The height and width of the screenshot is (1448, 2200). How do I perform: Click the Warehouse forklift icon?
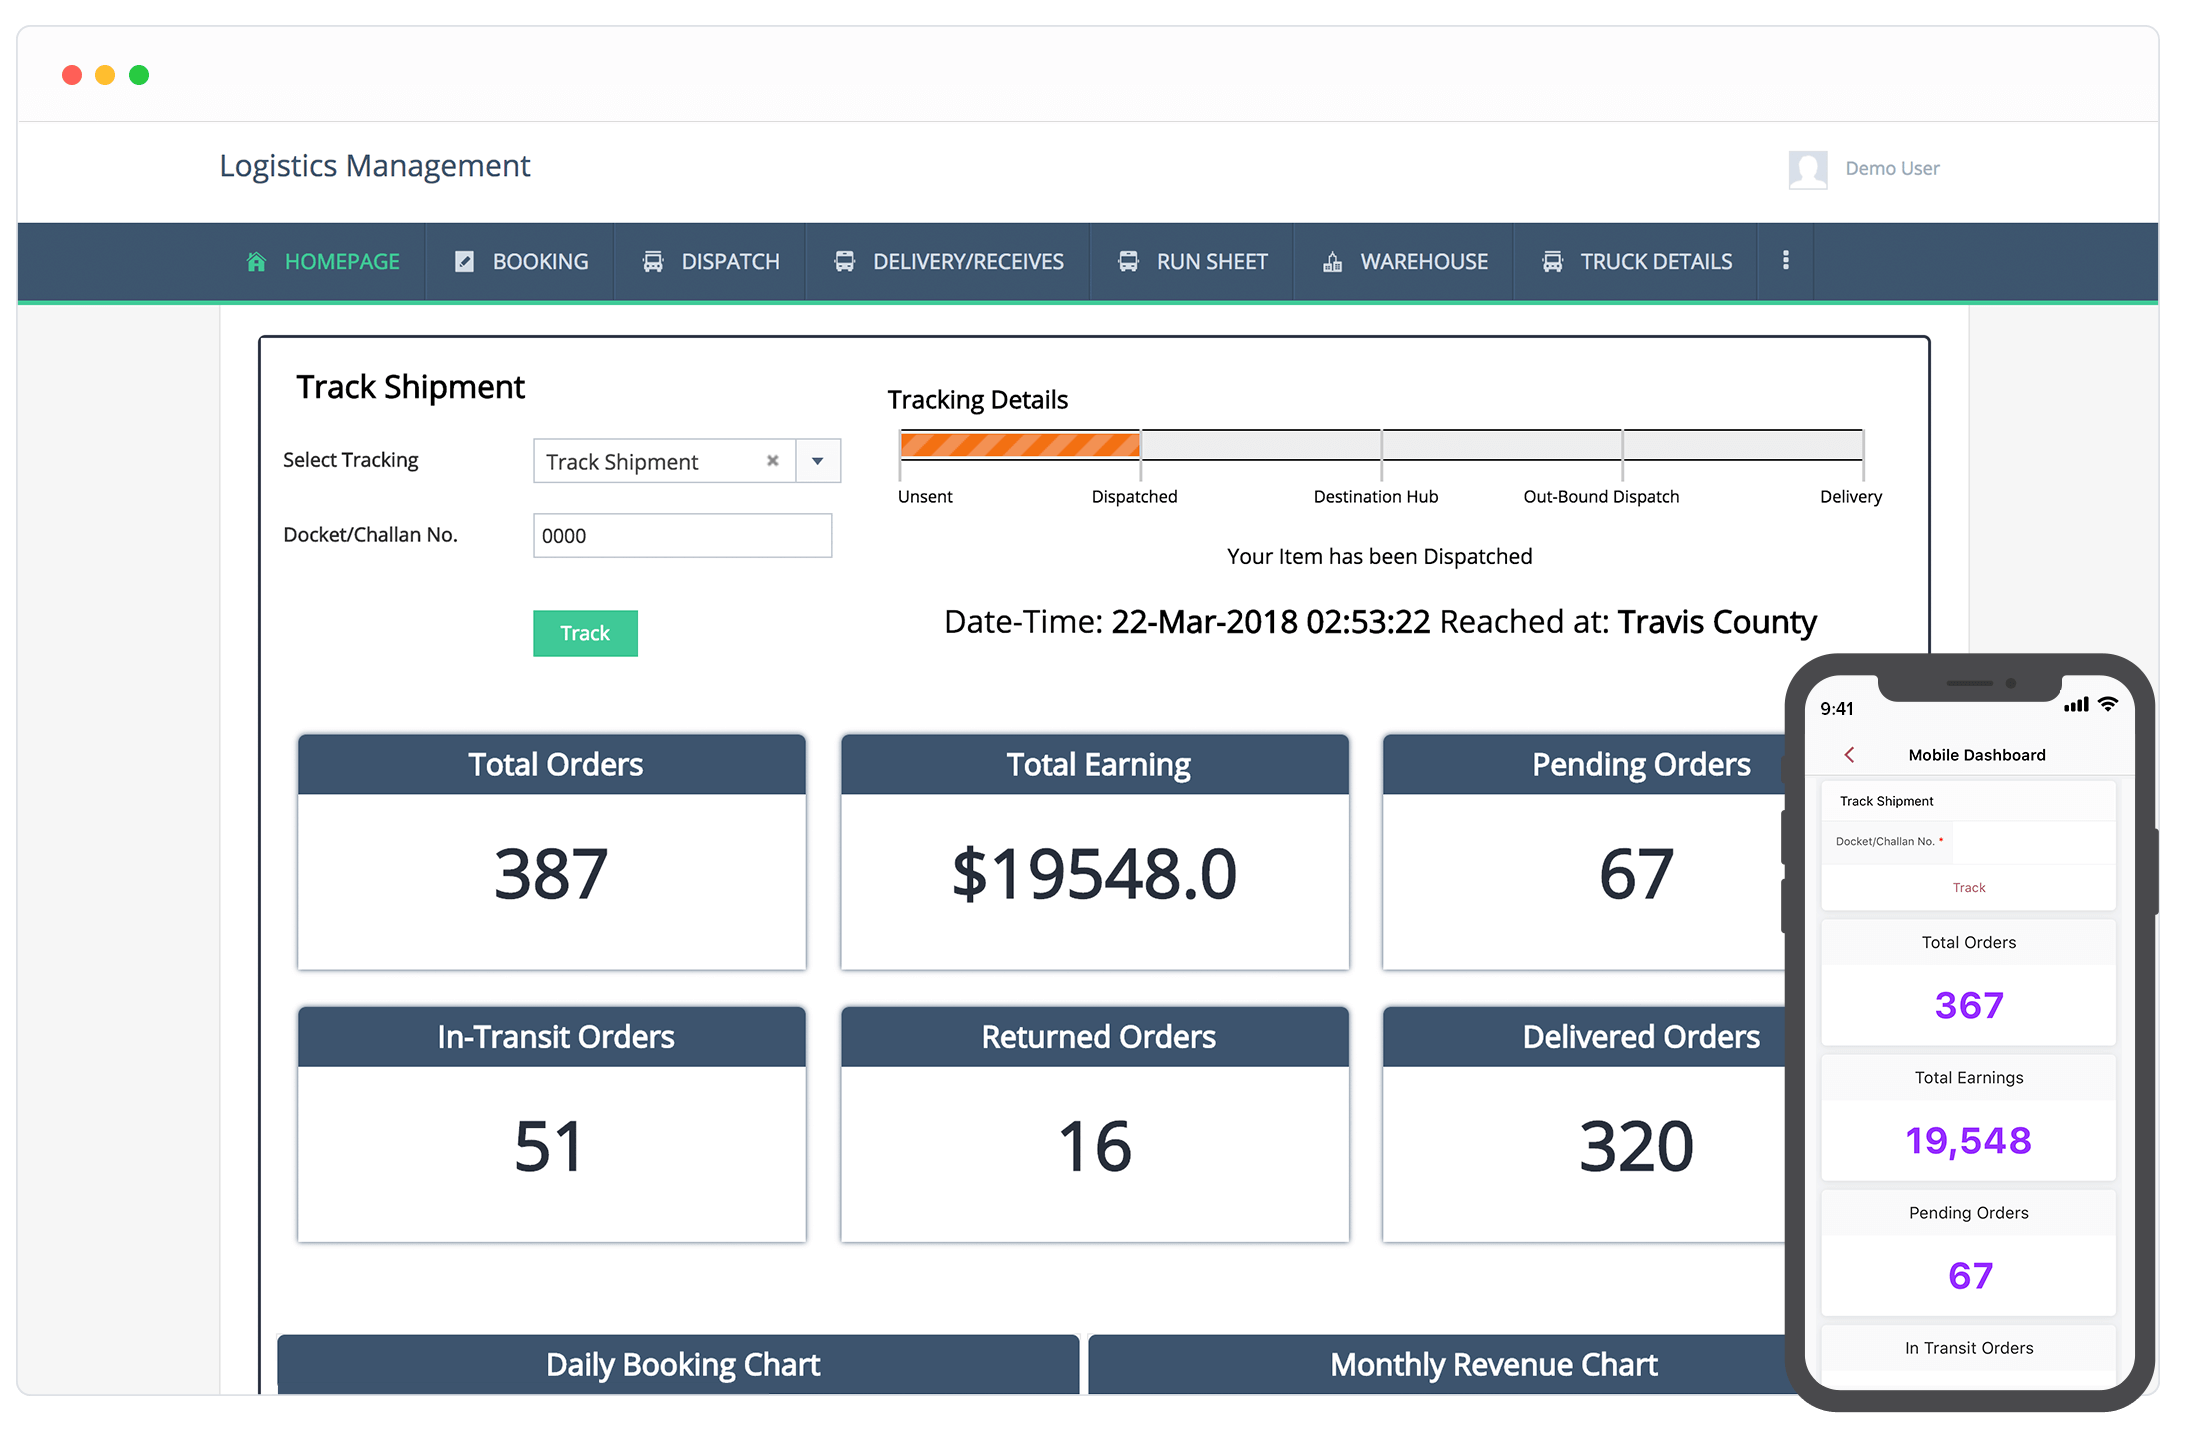(x=1332, y=262)
